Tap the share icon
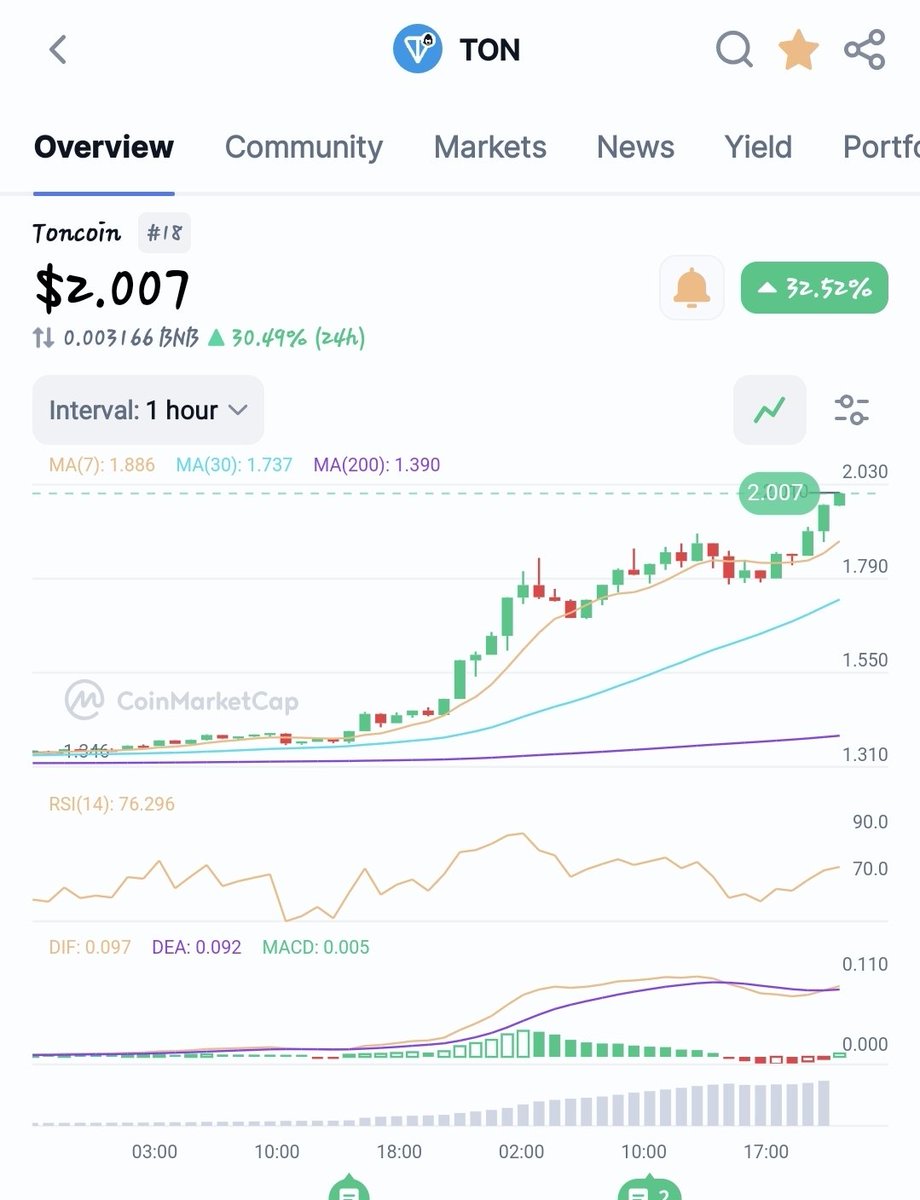Viewport: 920px width, 1200px height. coord(864,50)
